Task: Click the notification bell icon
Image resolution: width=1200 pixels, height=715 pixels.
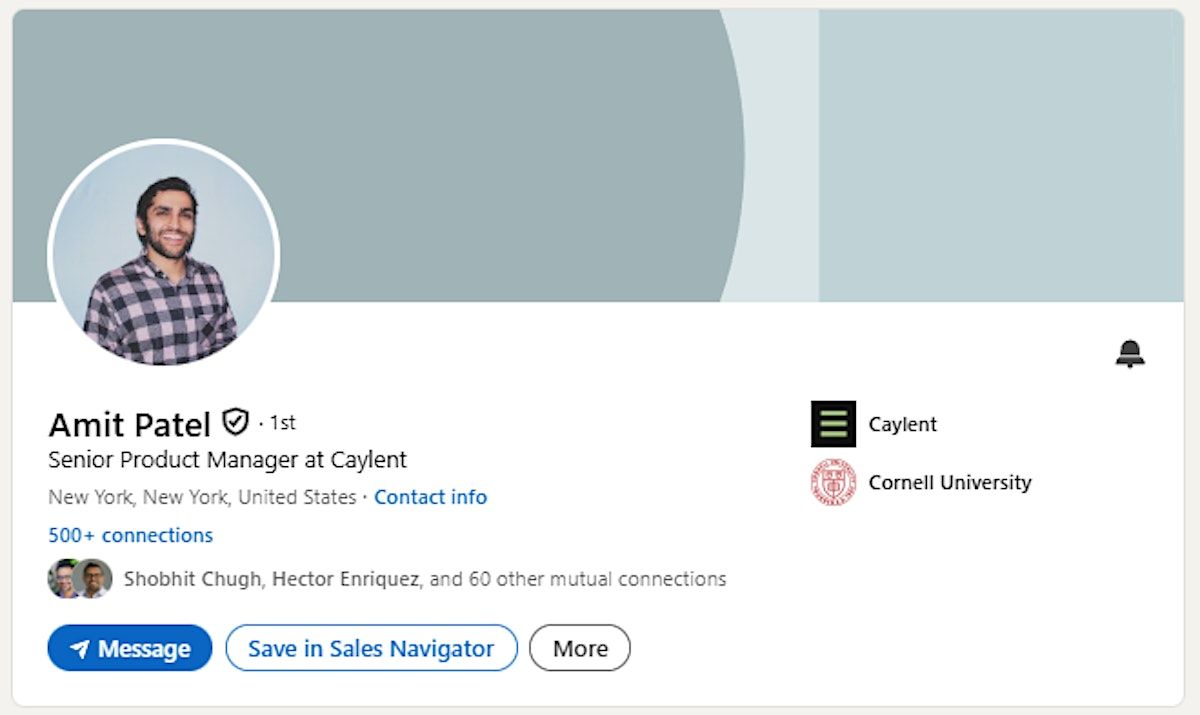Action: 1130,353
